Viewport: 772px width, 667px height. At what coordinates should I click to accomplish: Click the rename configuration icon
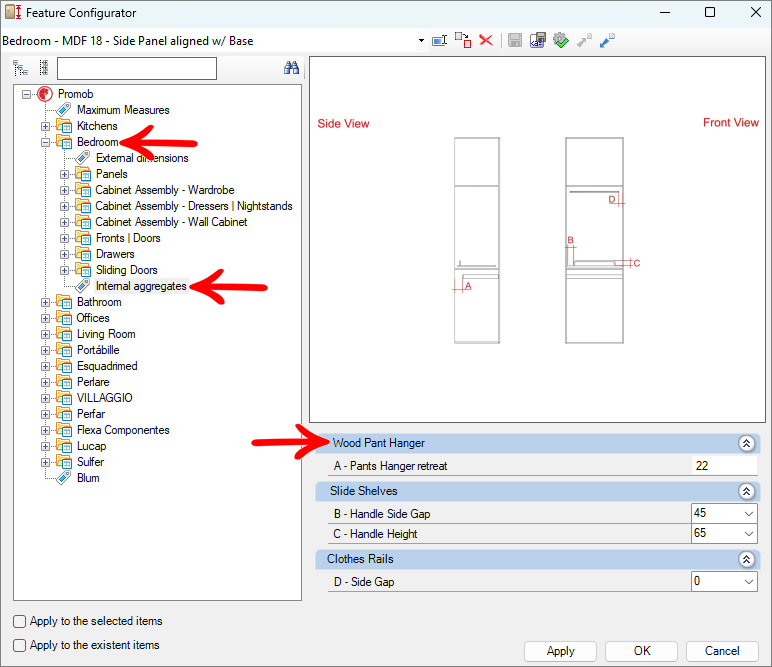(x=439, y=40)
